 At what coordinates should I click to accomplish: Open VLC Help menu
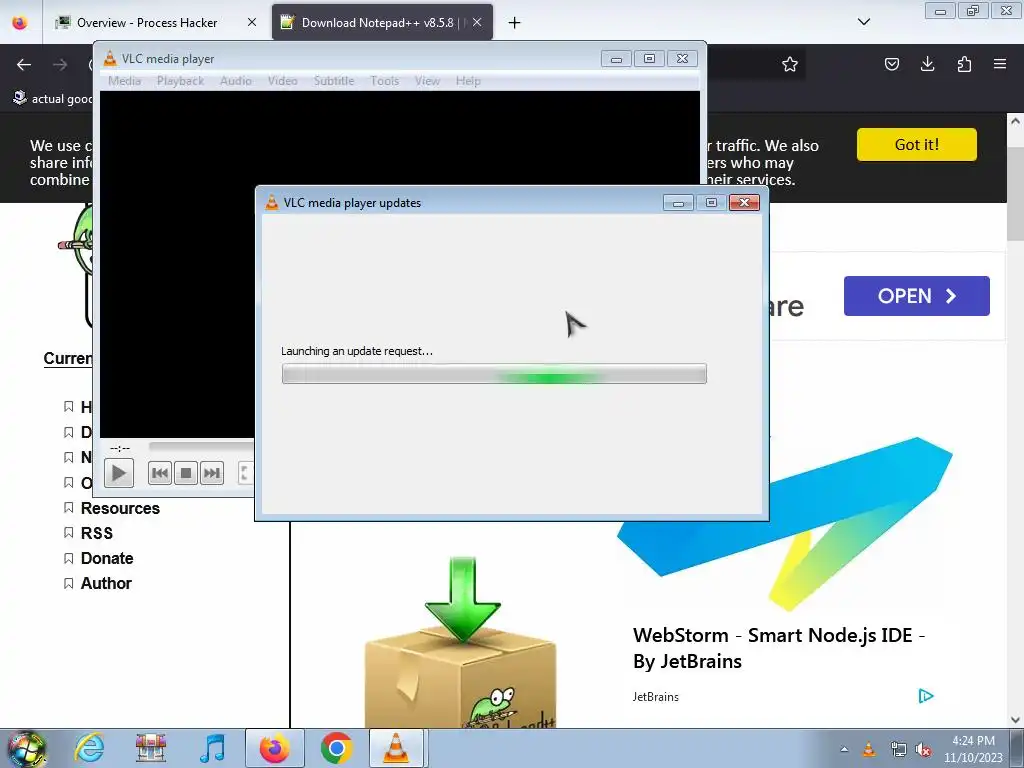(468, 80)
